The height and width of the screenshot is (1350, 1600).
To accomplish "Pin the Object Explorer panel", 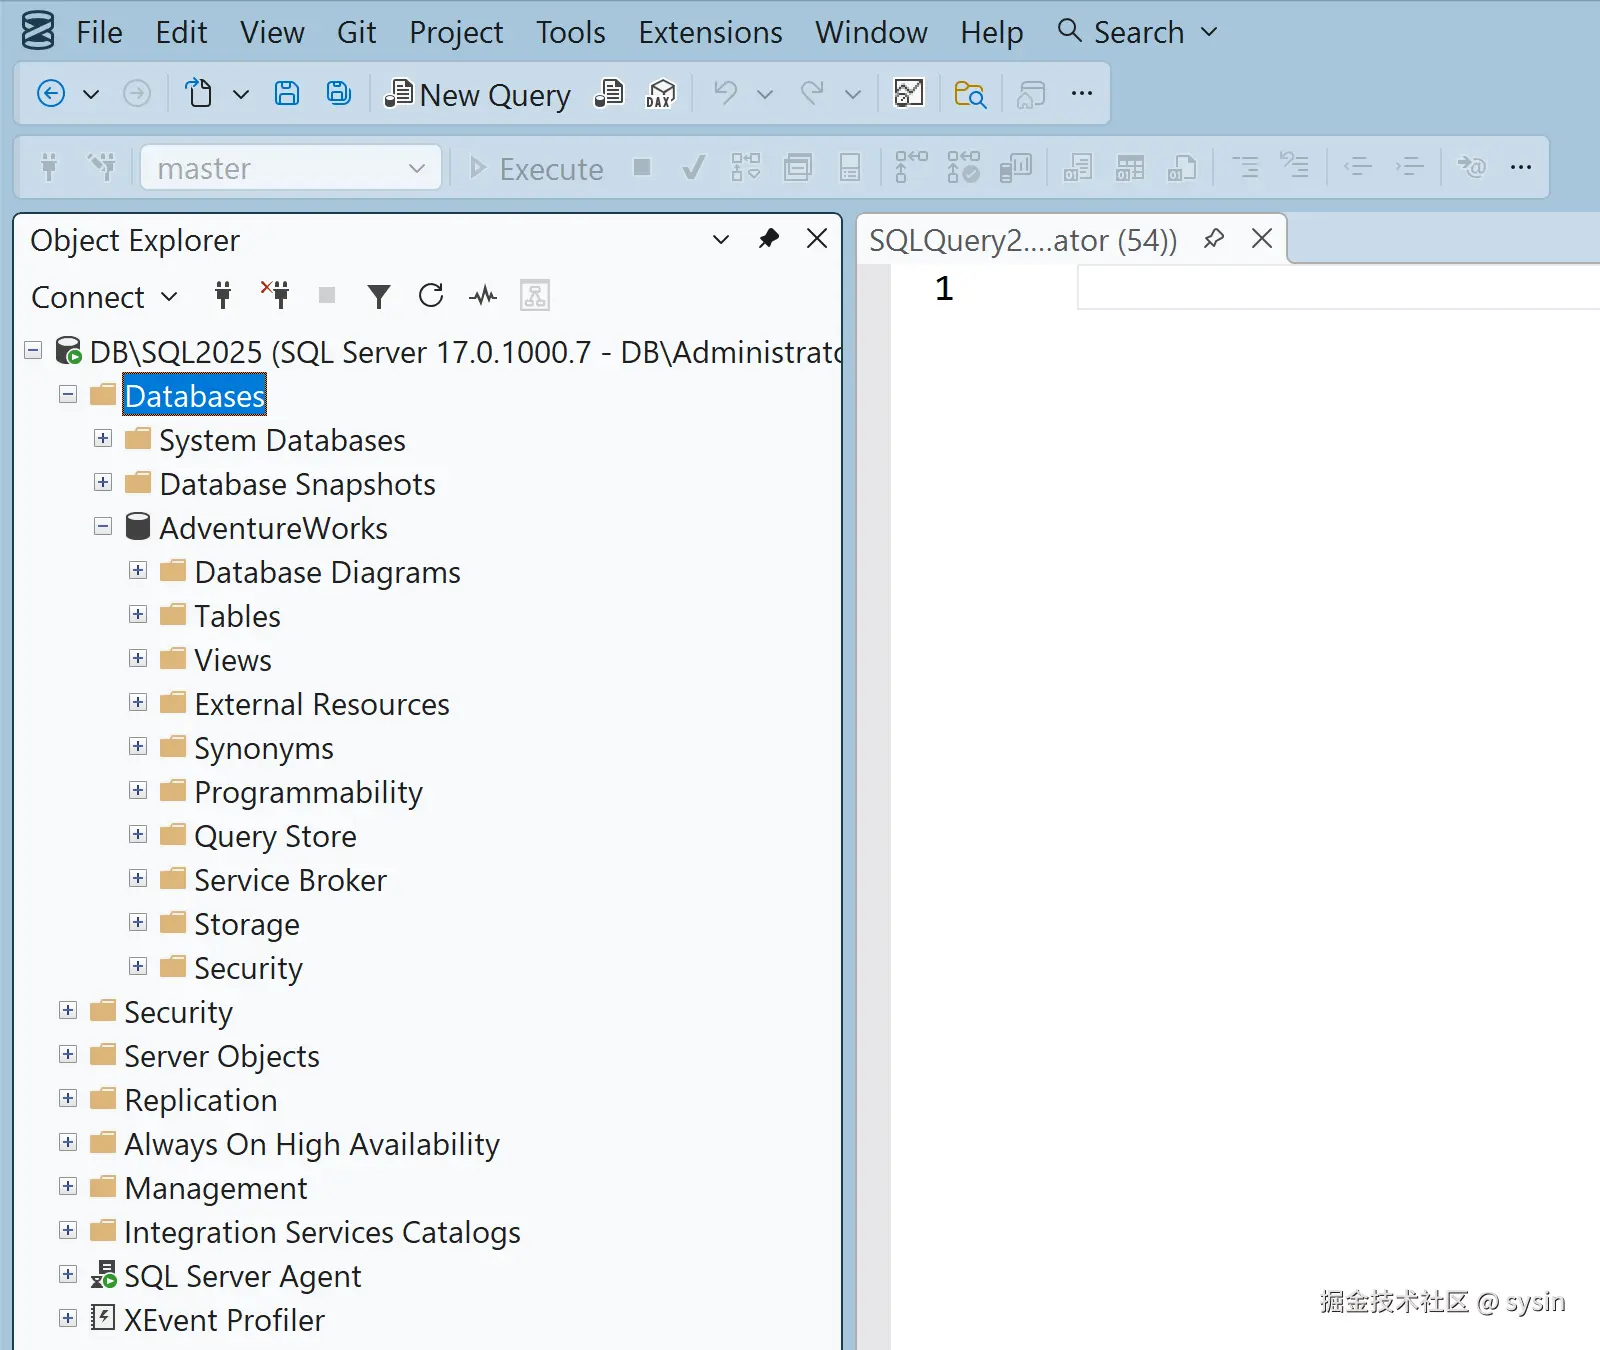I will pos(769,238).
